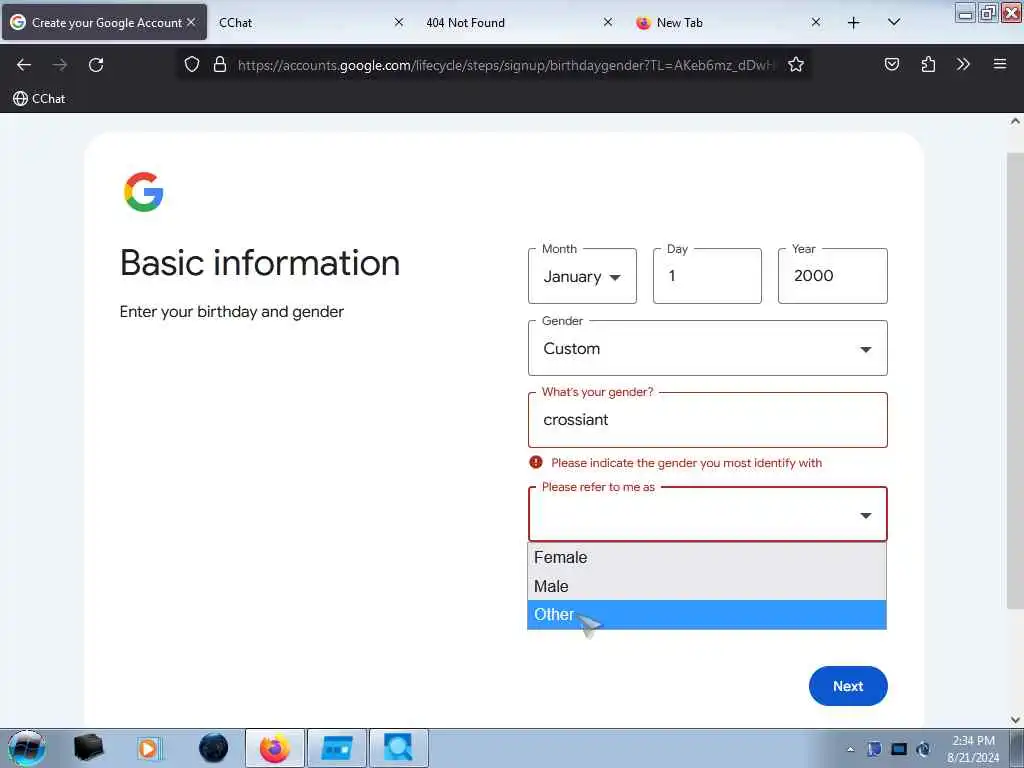Open a new tab with plus
The image size is (1024, 768).
(854, 23)
